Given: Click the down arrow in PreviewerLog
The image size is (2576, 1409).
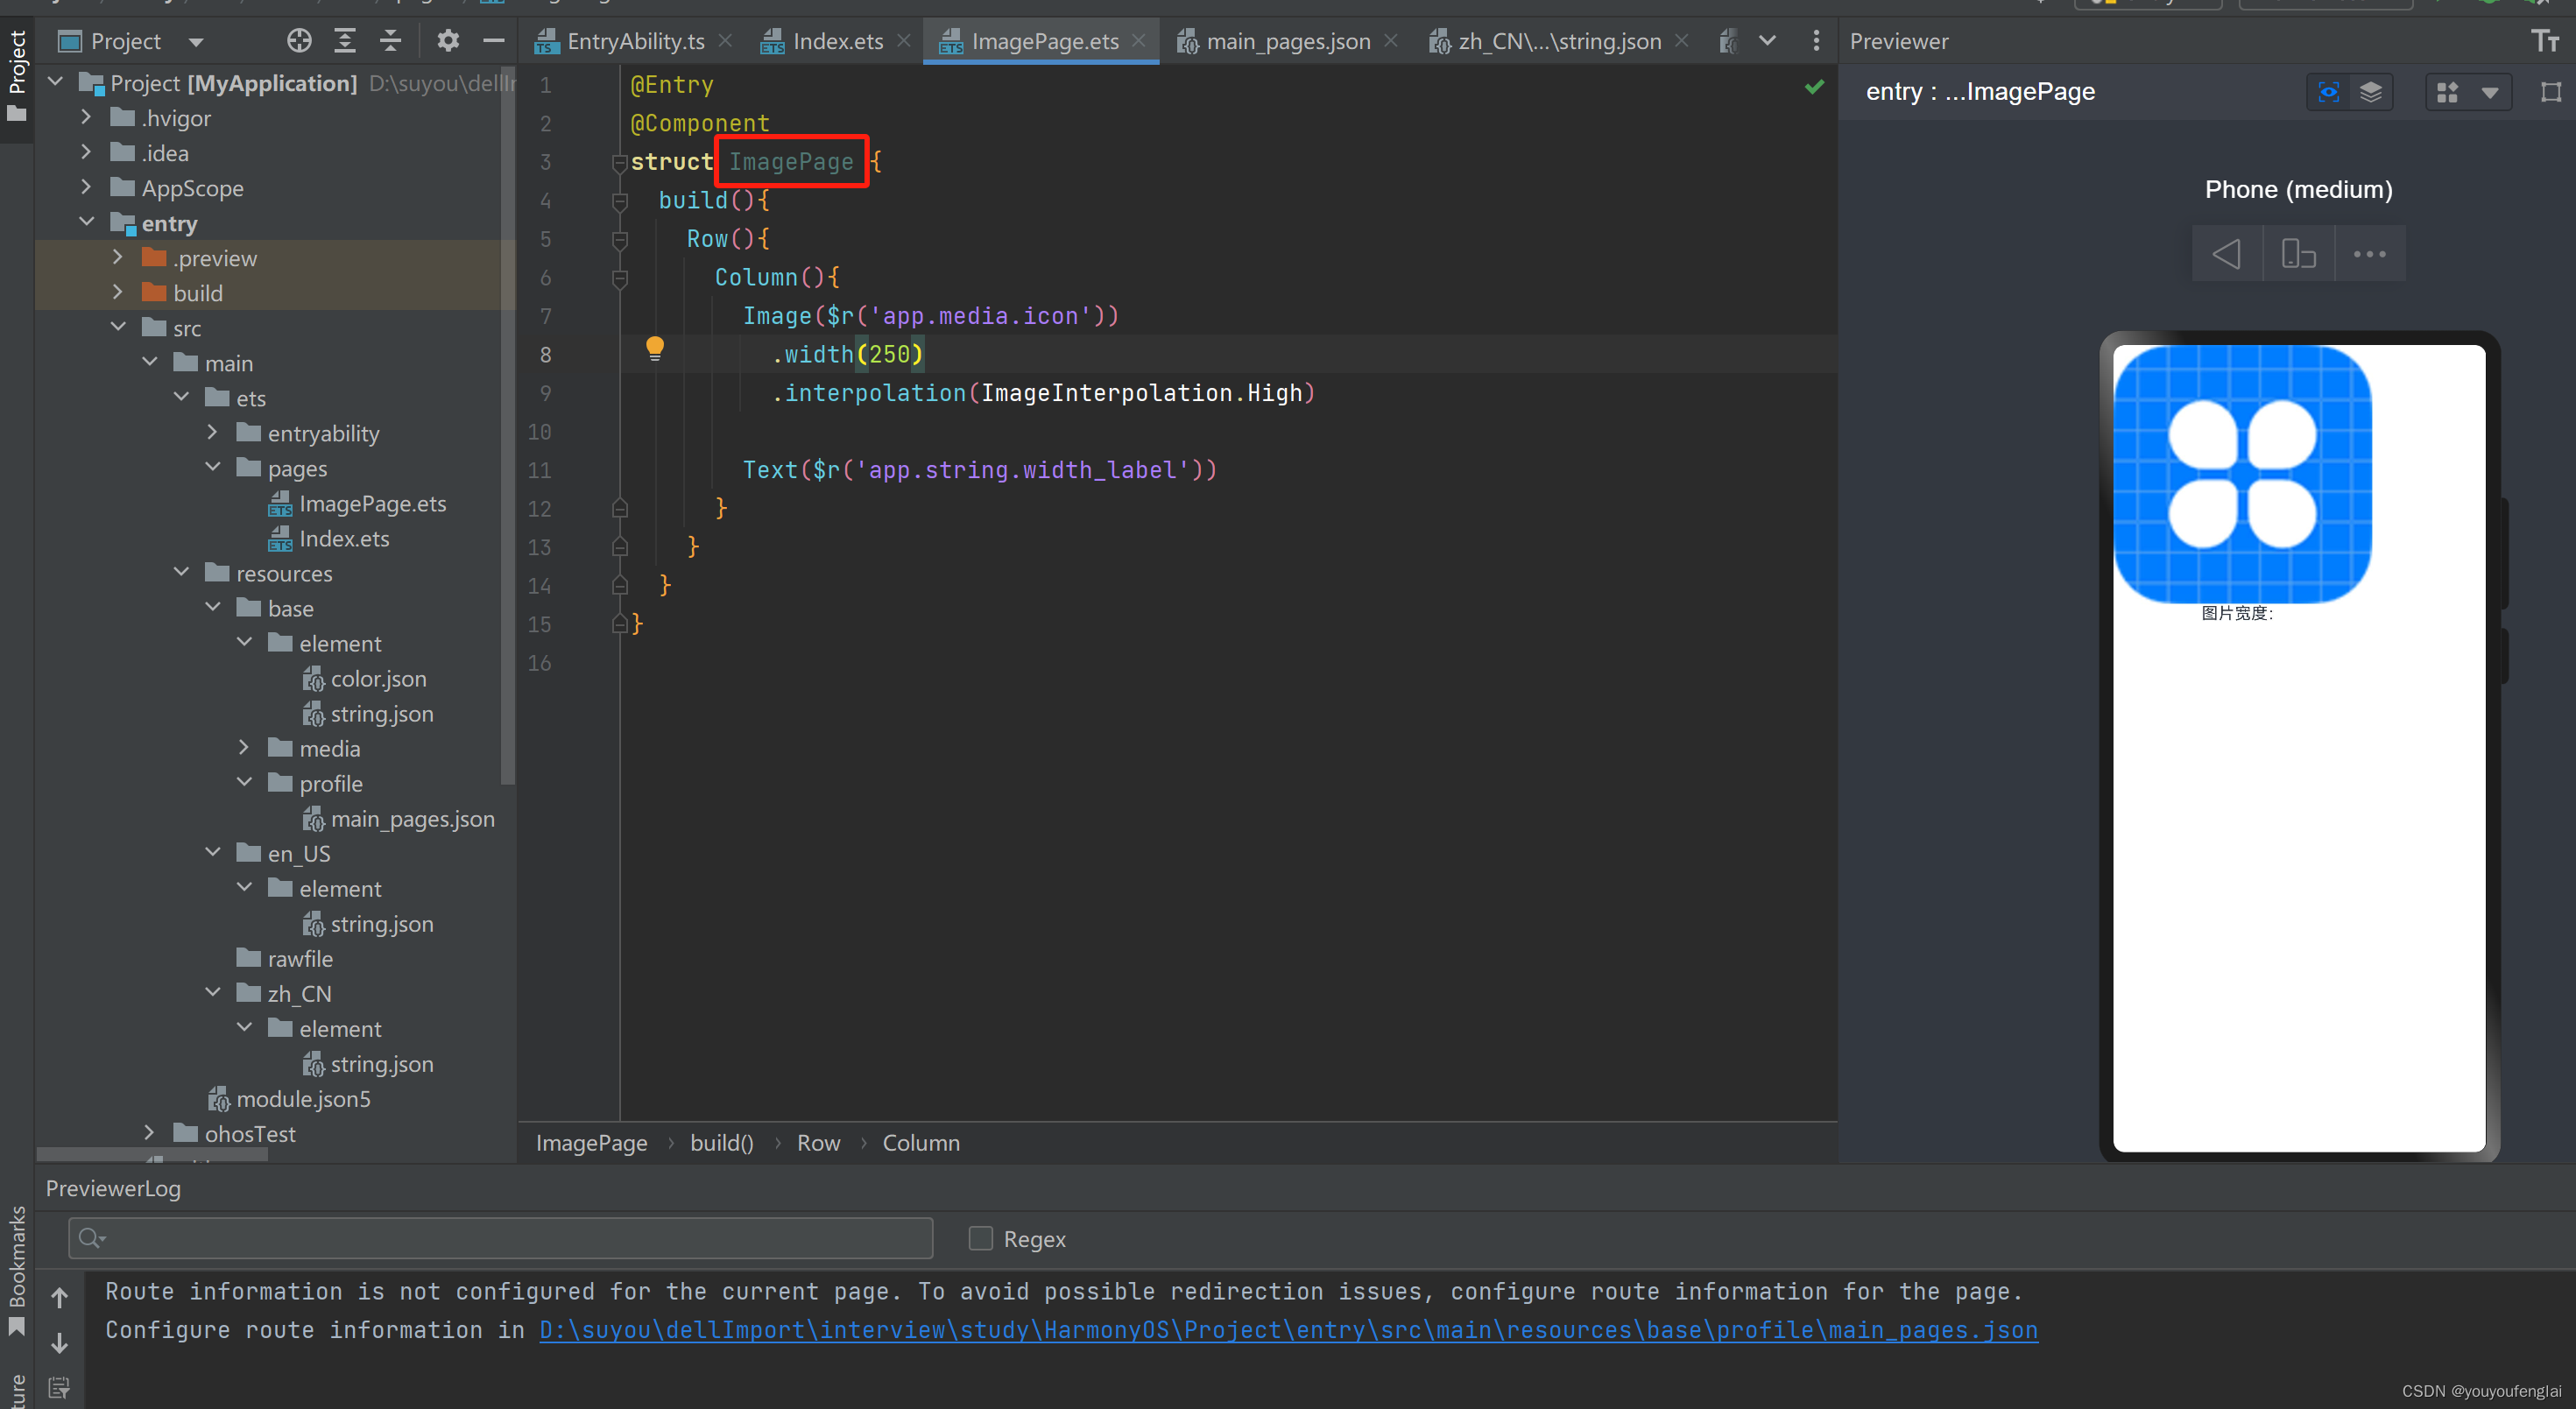Looking at the screenshot, I should (x=59, y=1342).
